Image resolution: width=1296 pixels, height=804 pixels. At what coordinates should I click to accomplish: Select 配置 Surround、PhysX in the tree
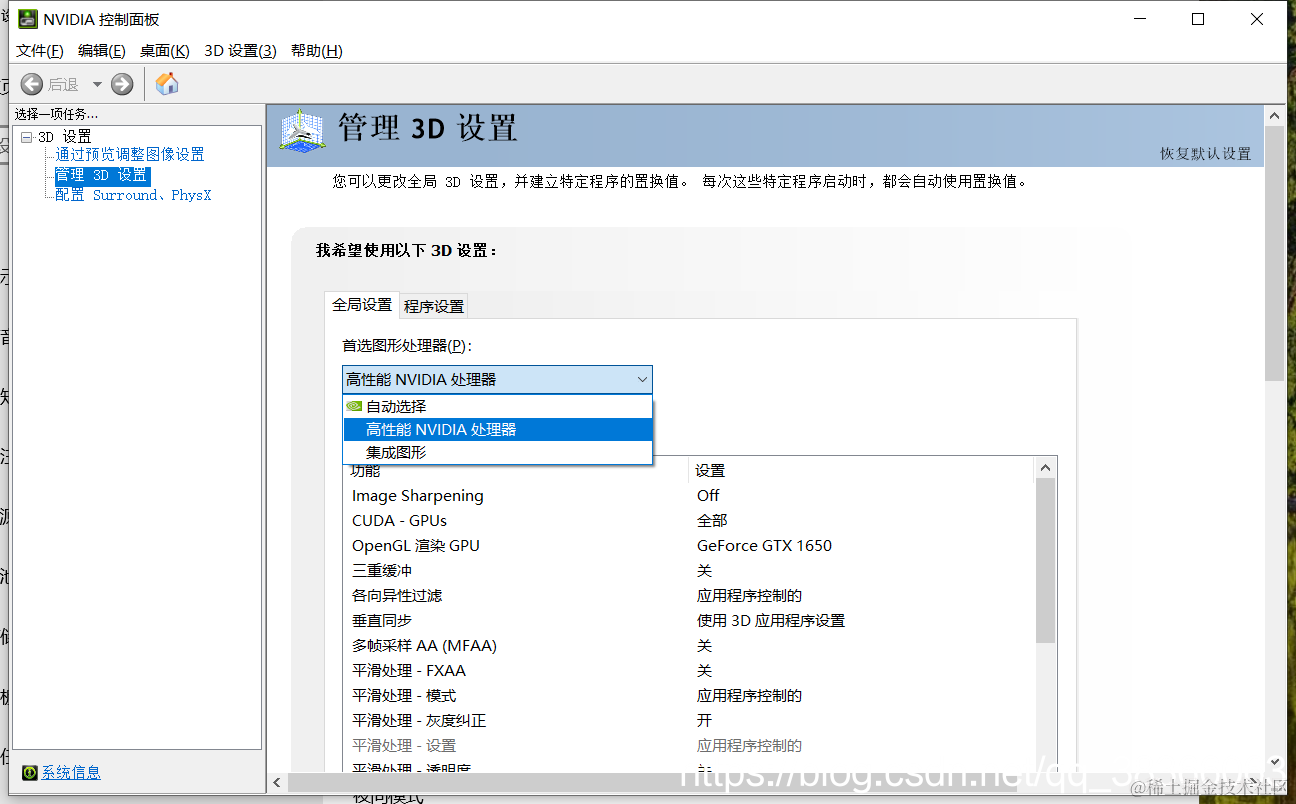[x=134, y=196]
